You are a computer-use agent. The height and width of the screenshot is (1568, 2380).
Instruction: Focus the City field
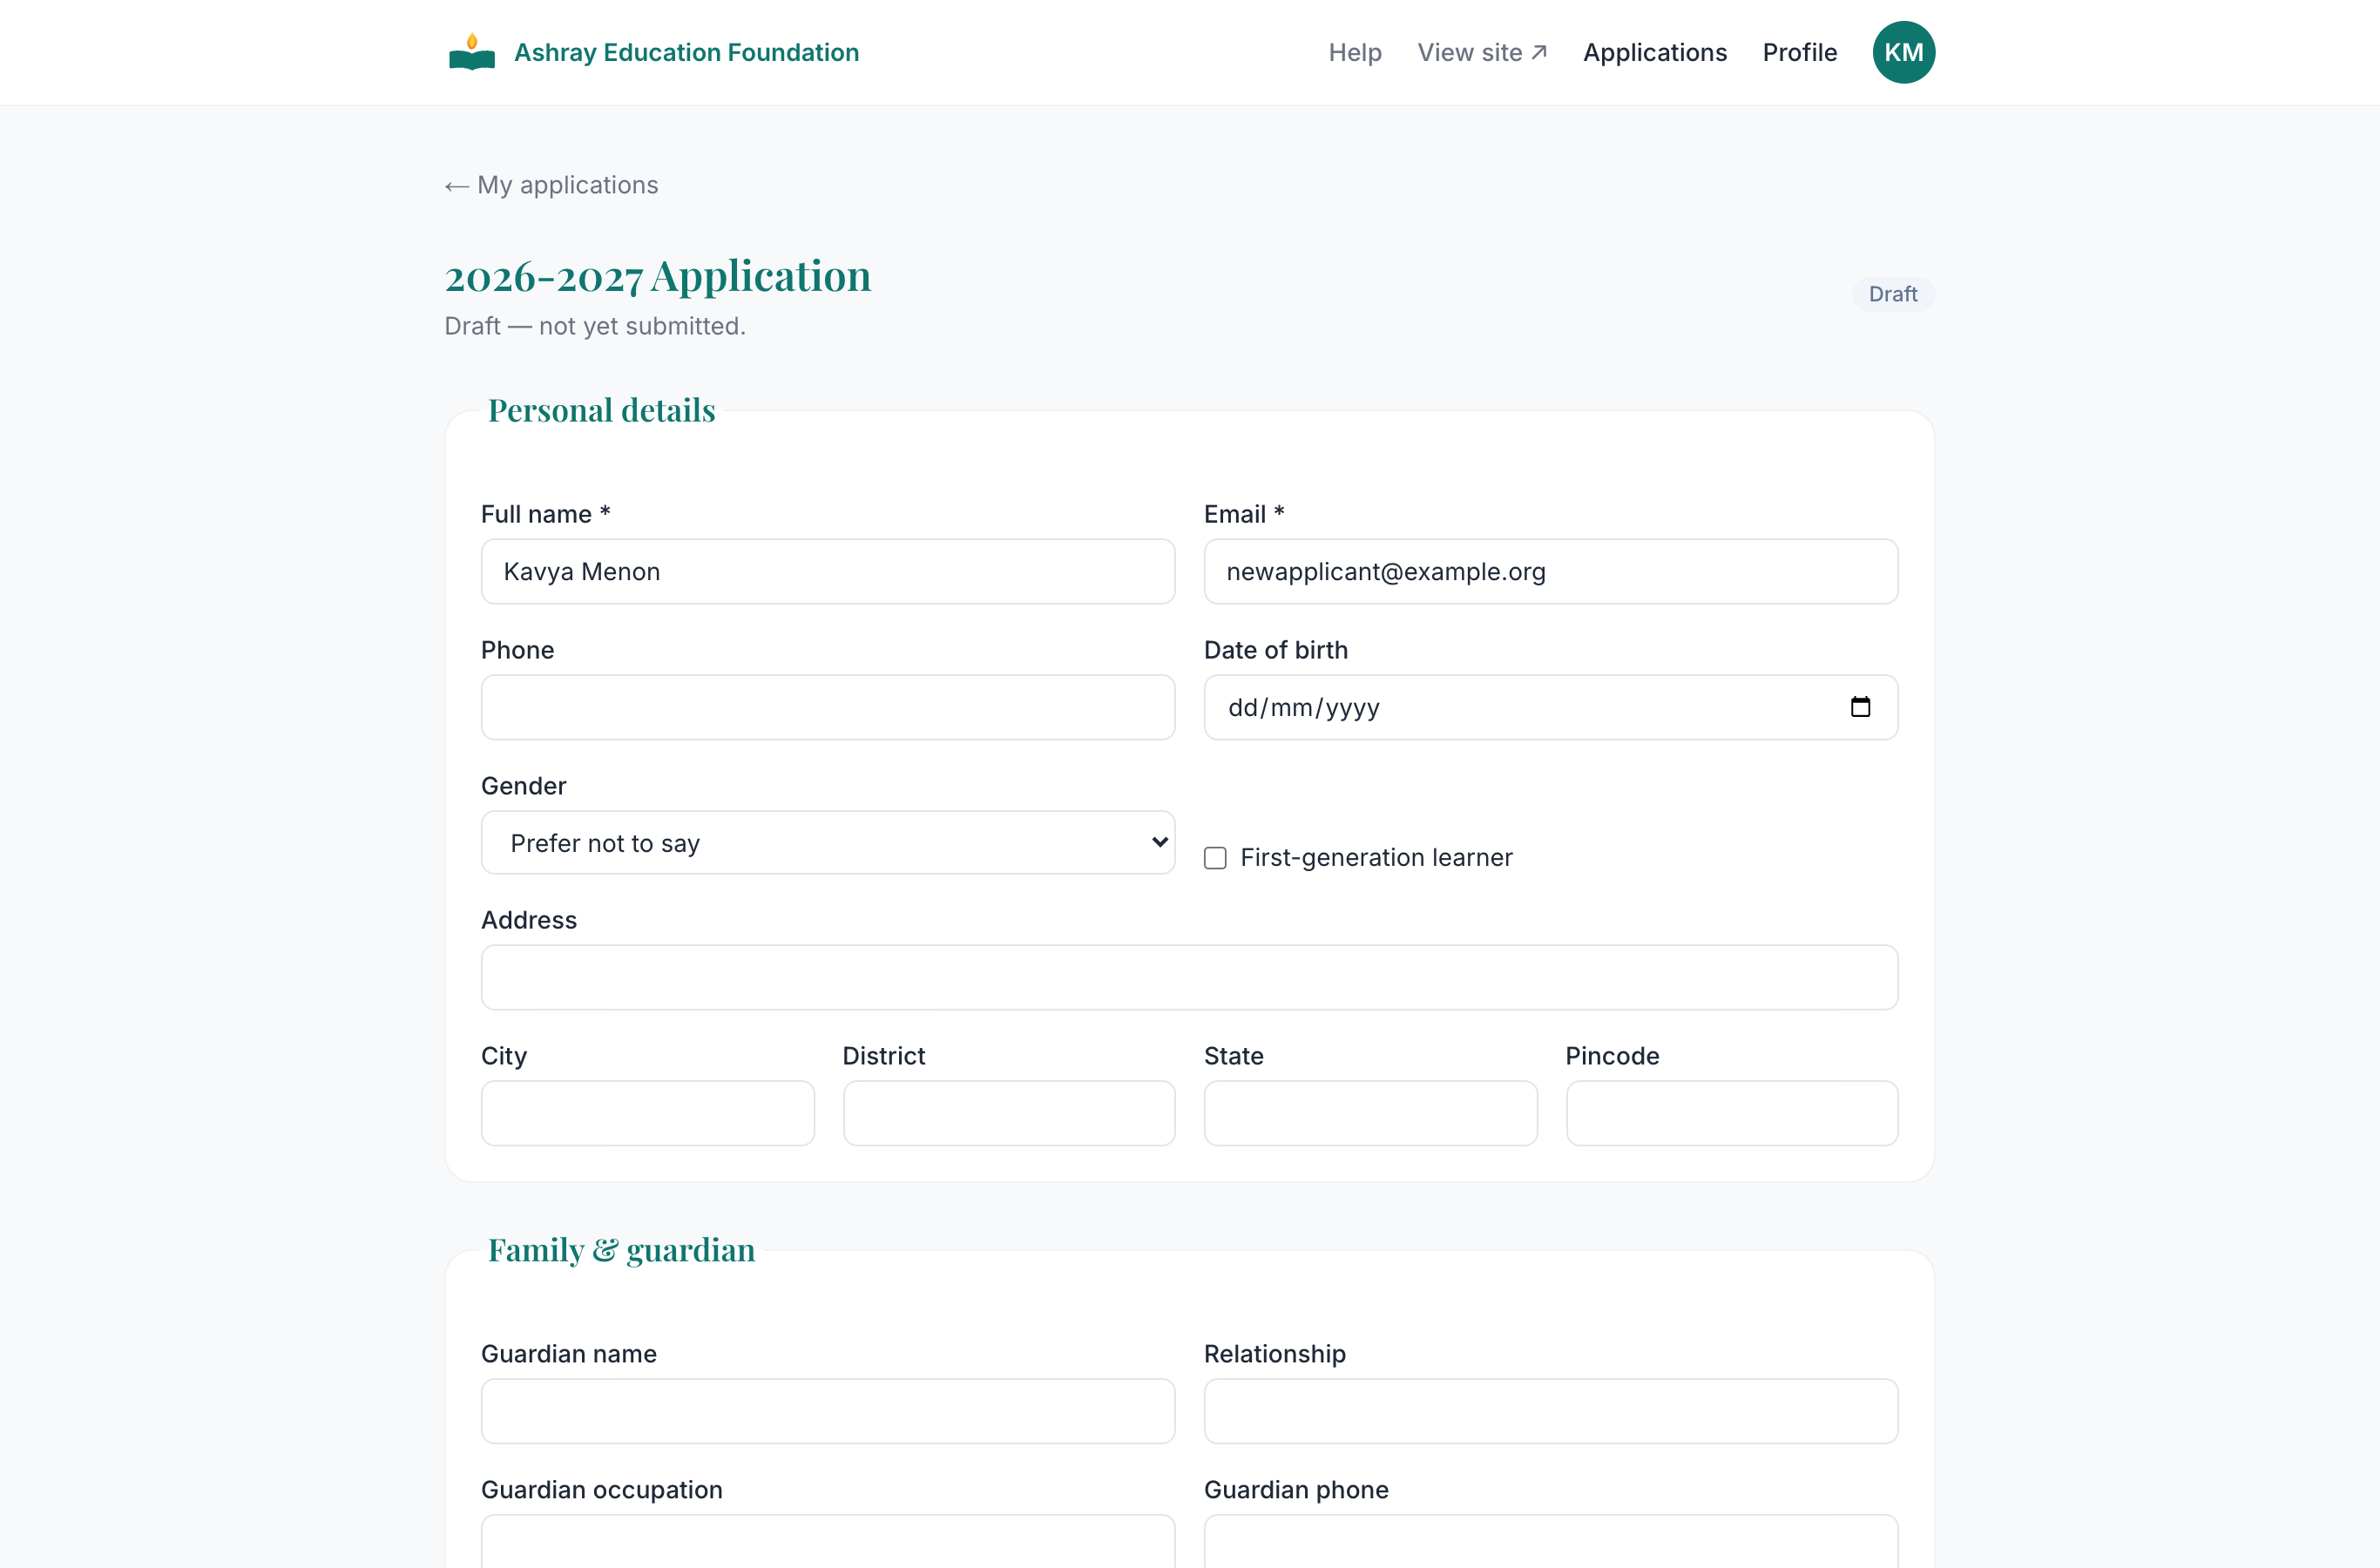648,1113
